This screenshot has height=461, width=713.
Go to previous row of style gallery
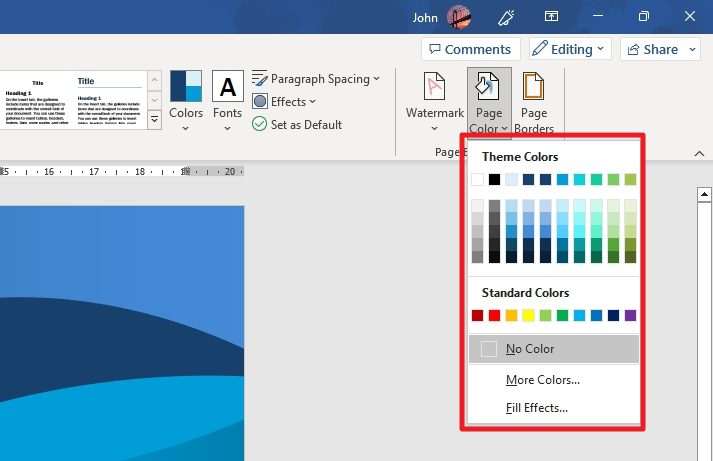click(155, 80)
